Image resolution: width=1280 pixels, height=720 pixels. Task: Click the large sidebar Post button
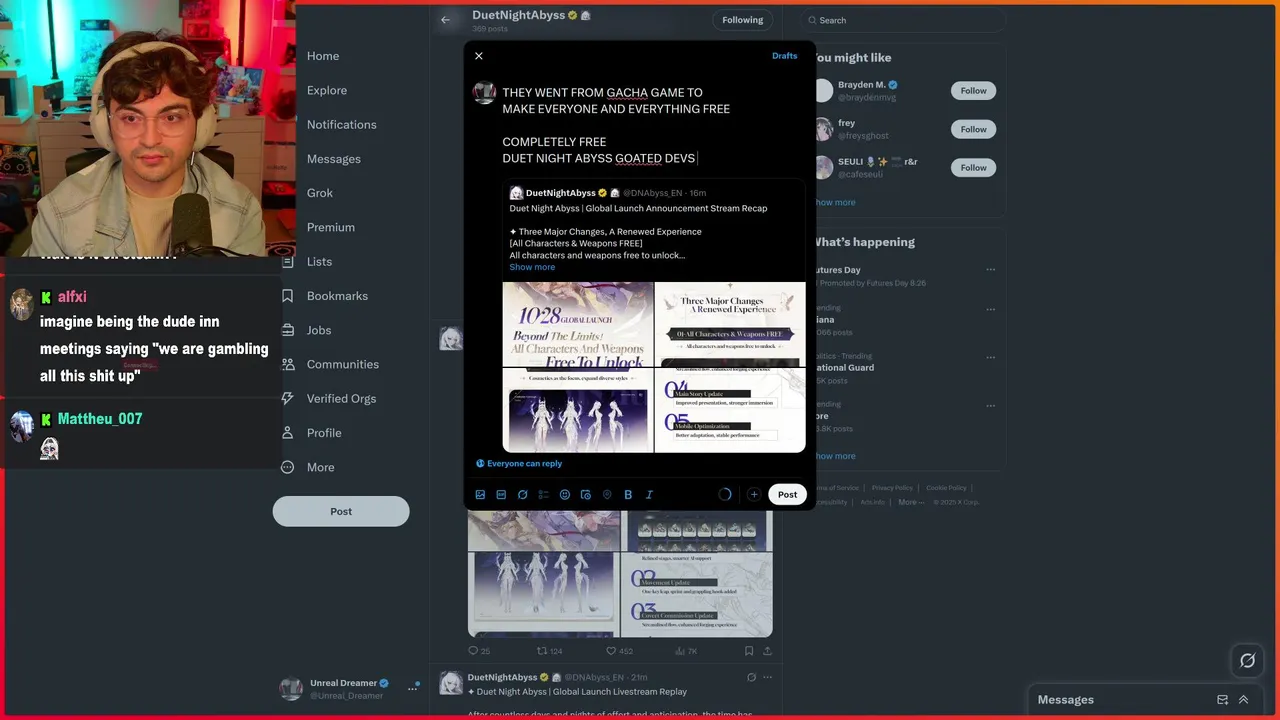[341, 511]
